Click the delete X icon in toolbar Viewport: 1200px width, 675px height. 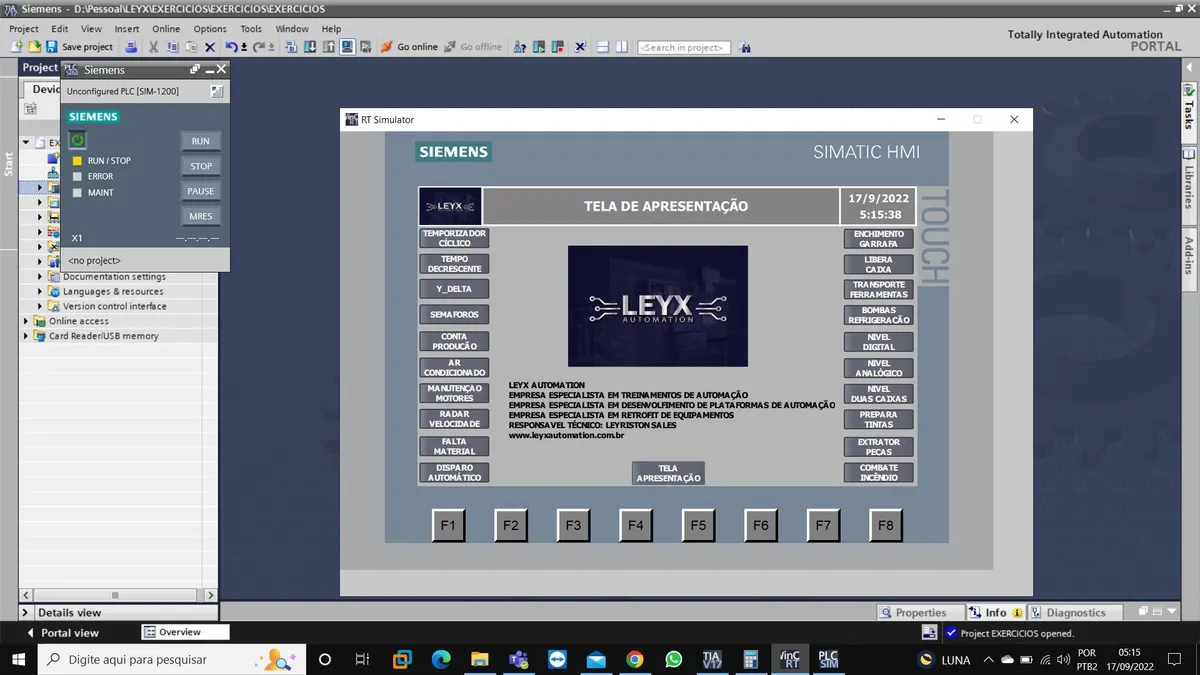[210, 47]
